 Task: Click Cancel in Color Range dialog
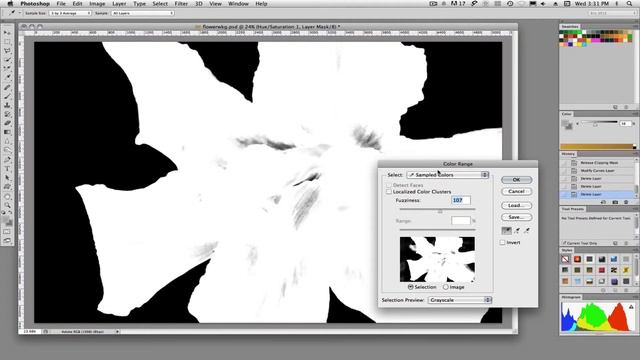(x=516, y=191)
